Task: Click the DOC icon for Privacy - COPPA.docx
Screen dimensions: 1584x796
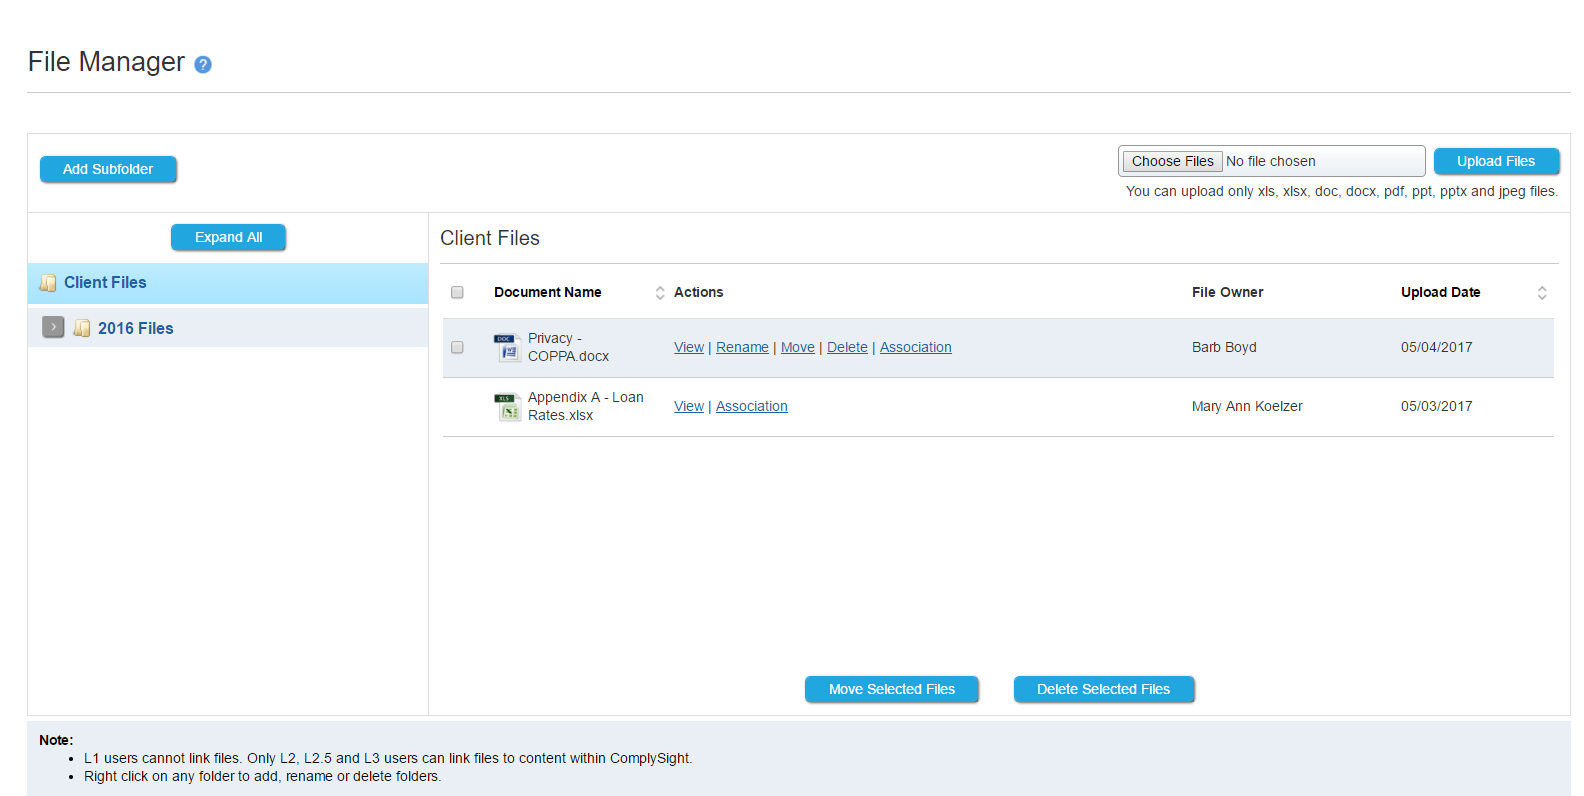Action: [x=508, y=347]
